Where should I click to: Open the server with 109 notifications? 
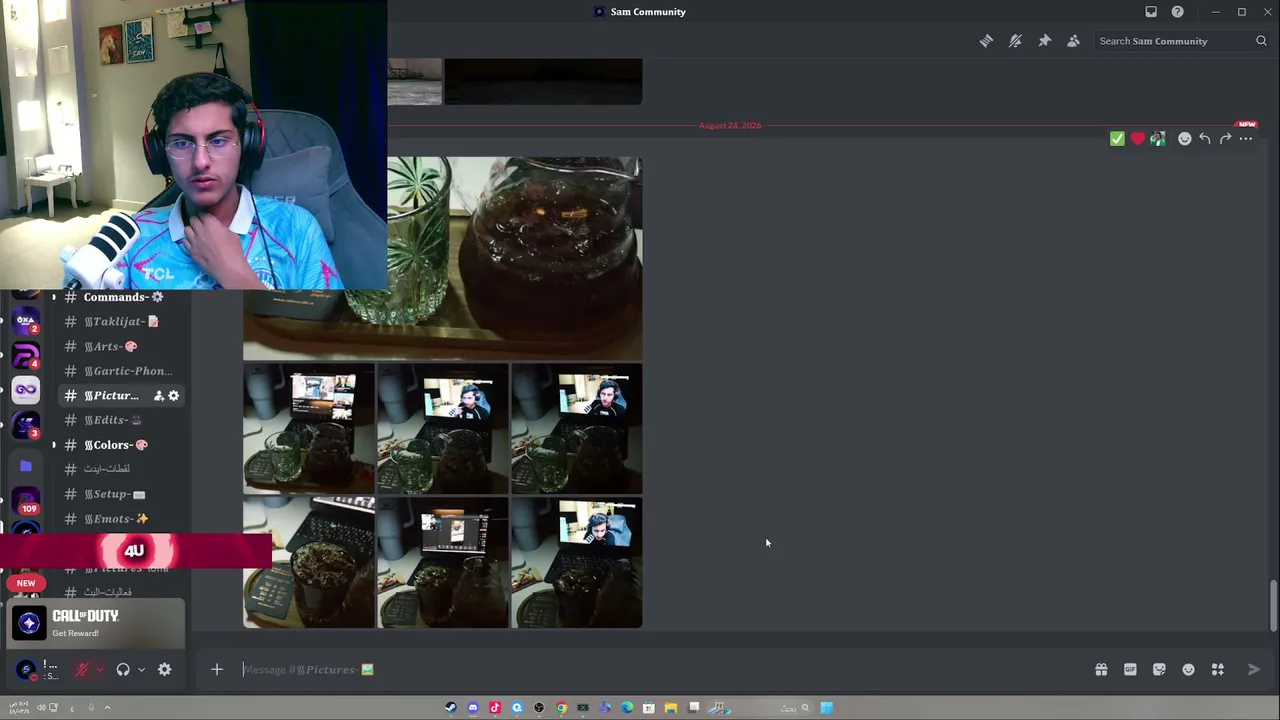pyautogui.click(x=26, y=501)
